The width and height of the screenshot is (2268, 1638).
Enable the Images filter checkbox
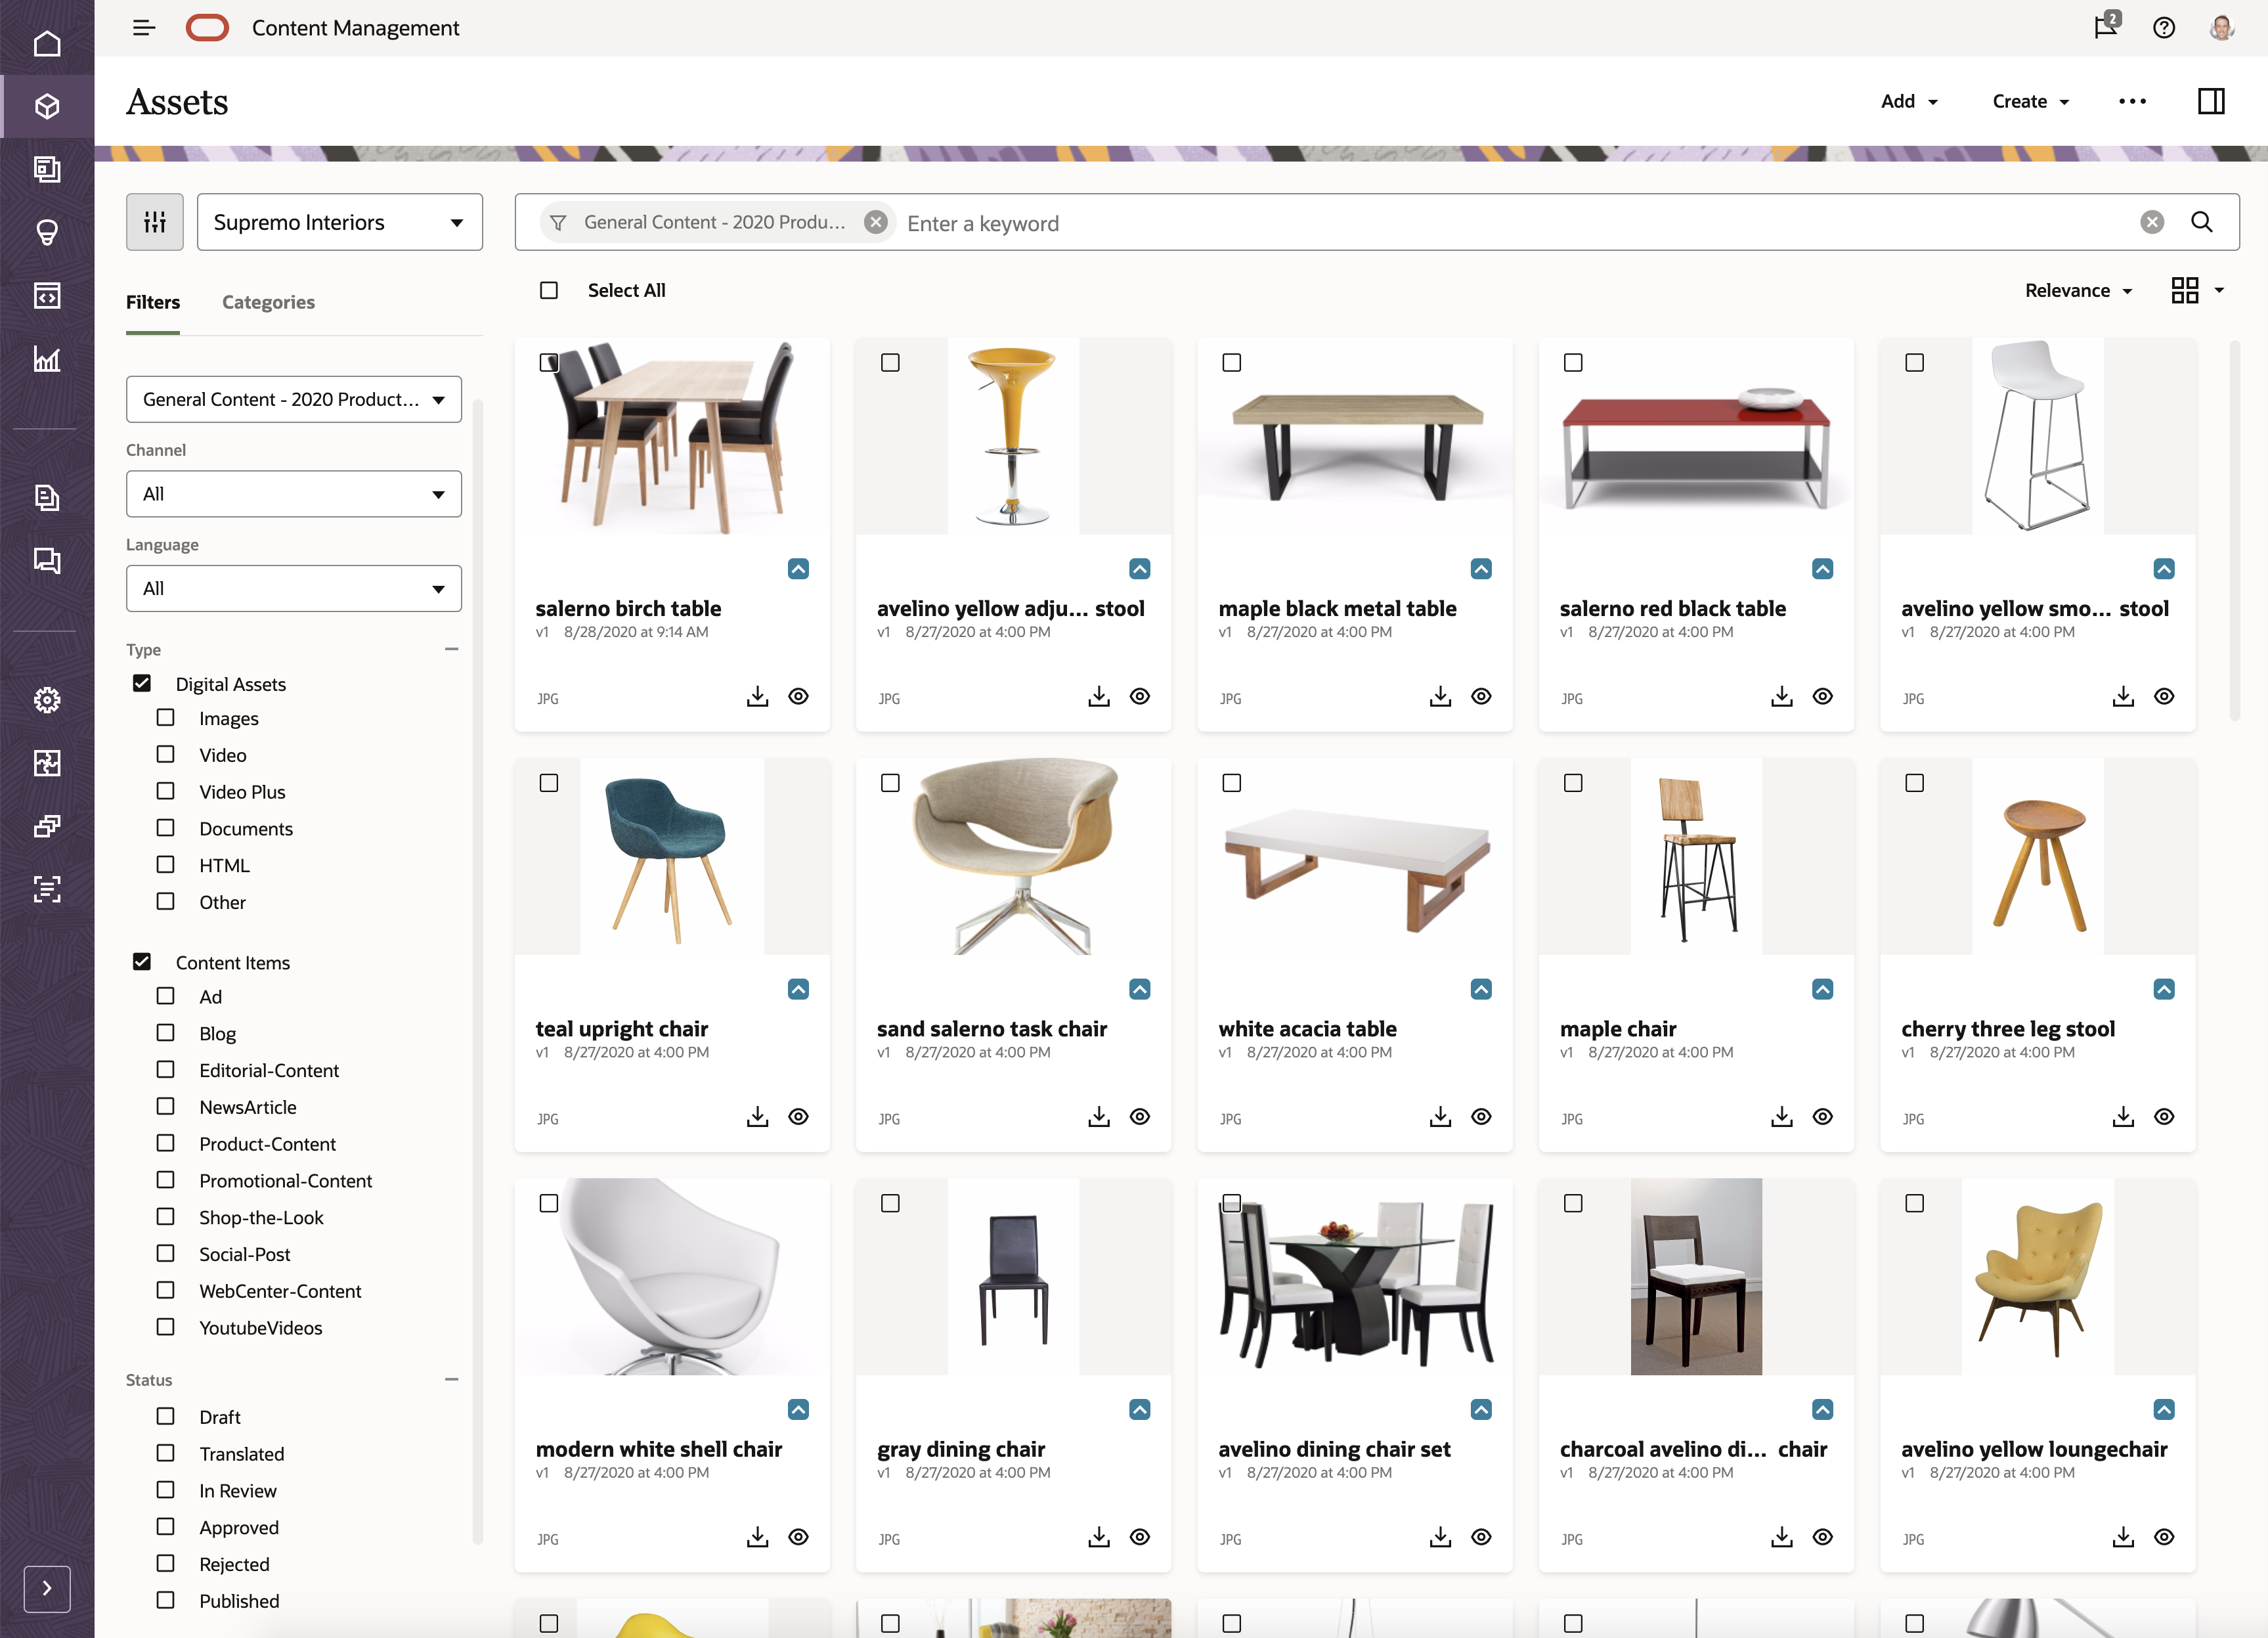(x=165, y=717)
